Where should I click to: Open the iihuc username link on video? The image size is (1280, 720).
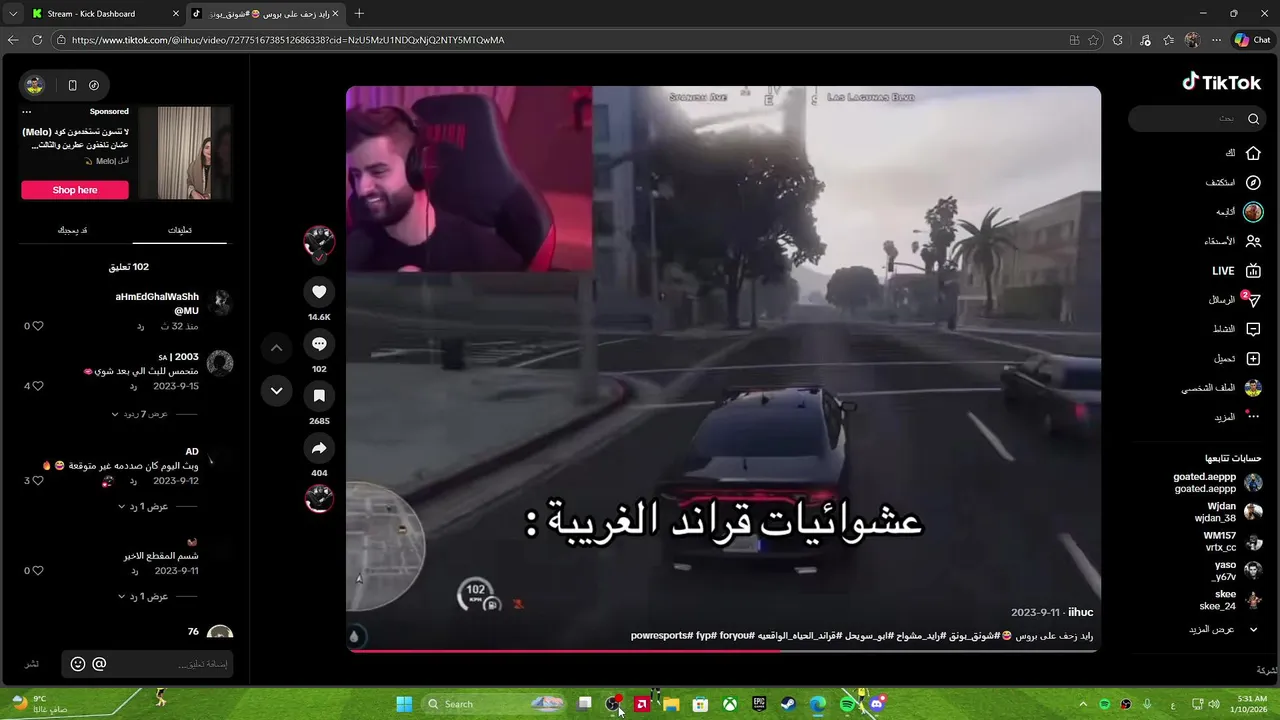[1080, 612]
